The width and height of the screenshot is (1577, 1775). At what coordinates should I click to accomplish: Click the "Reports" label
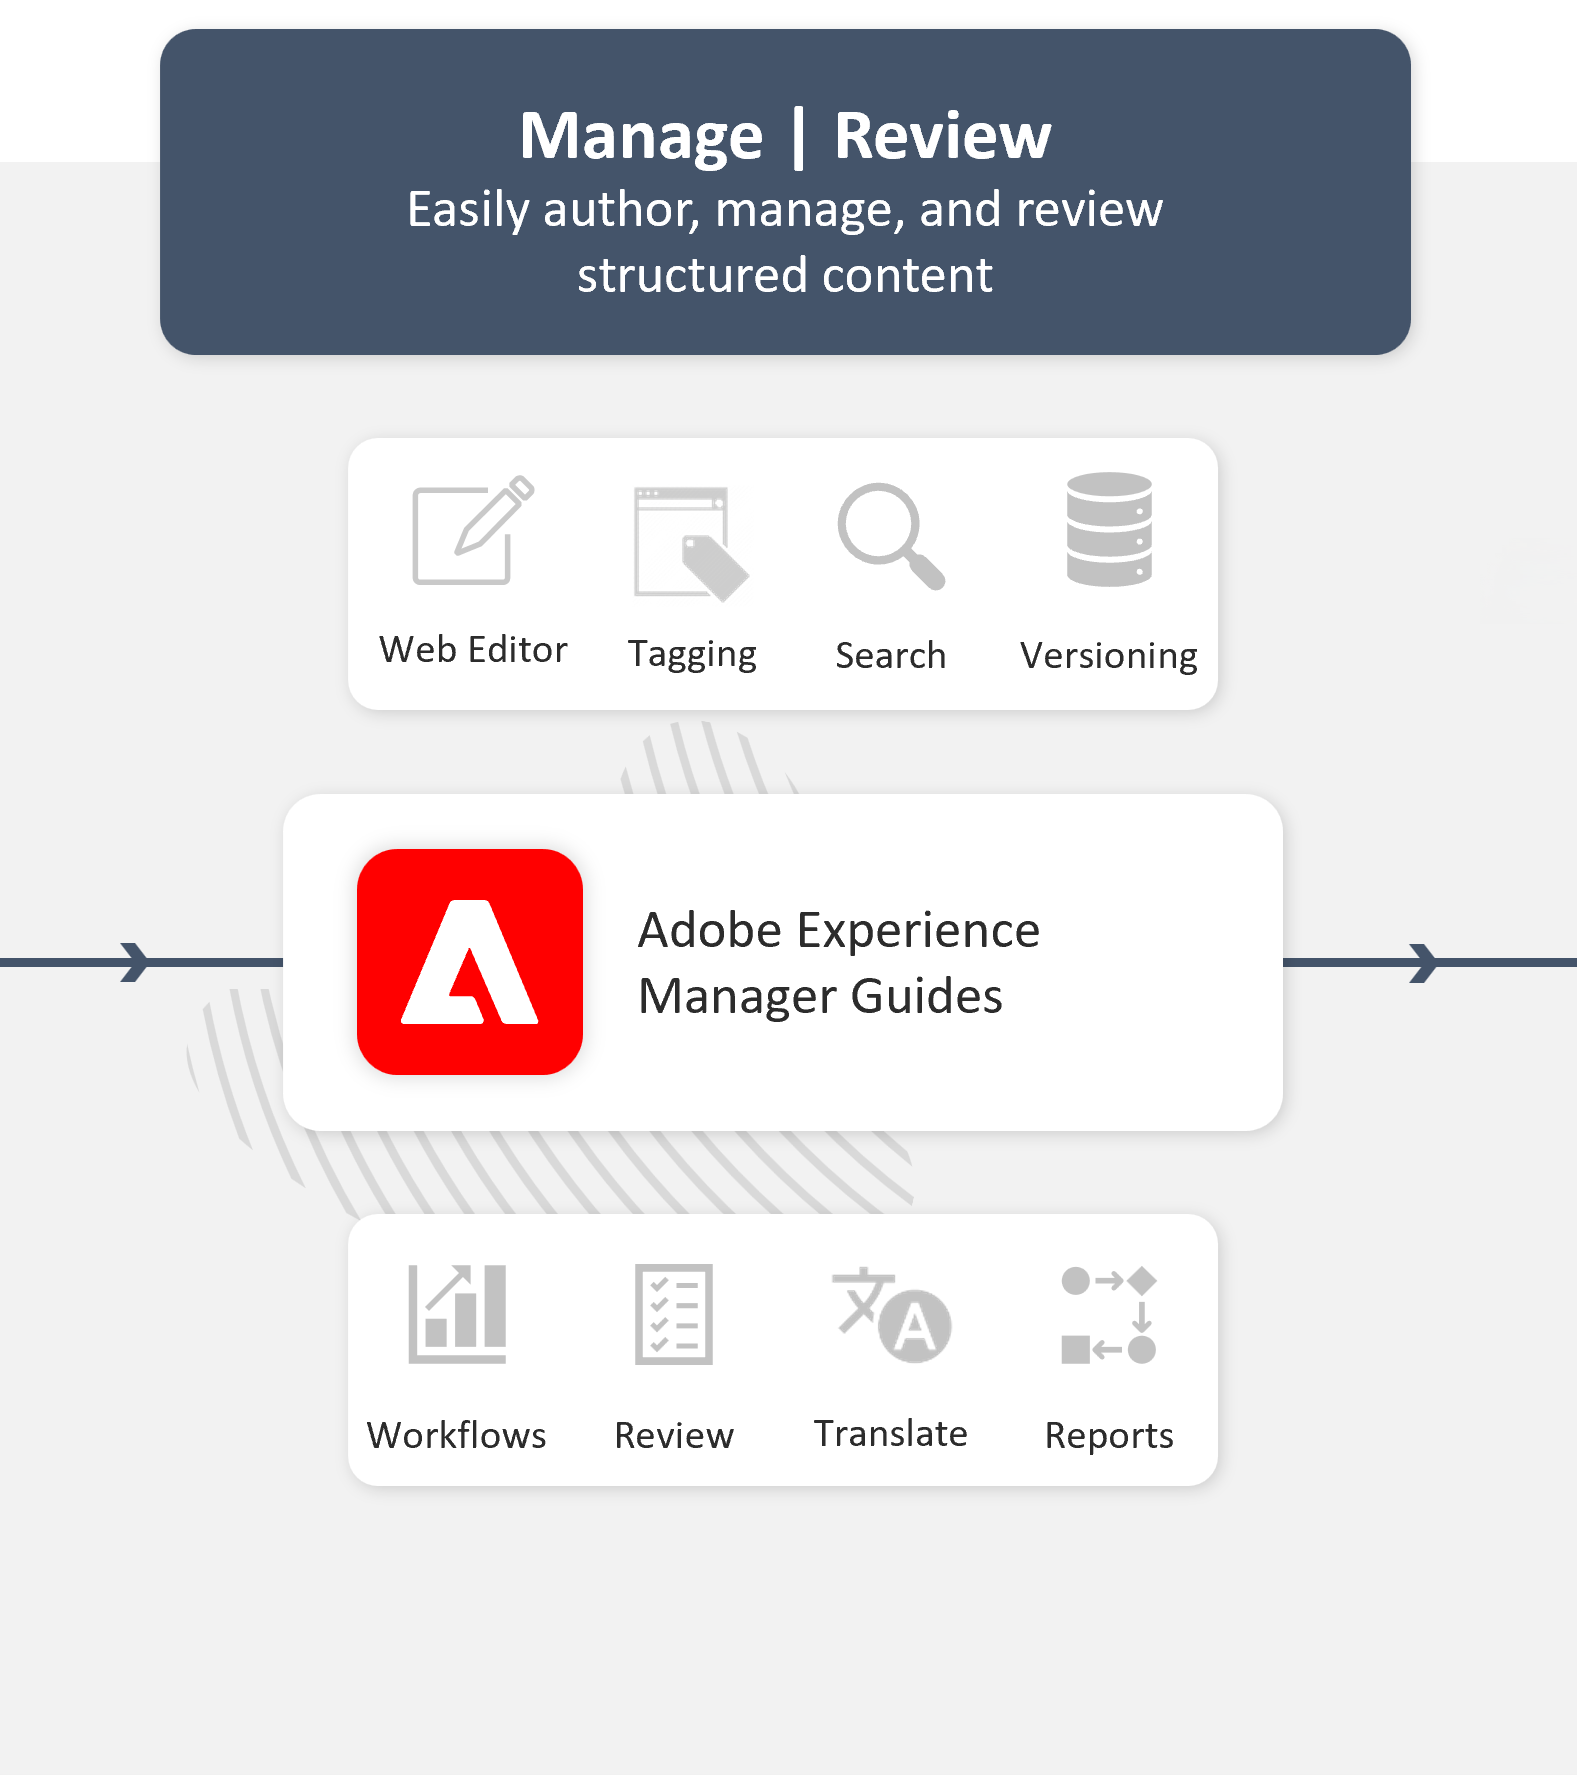coord(1109,1436)
